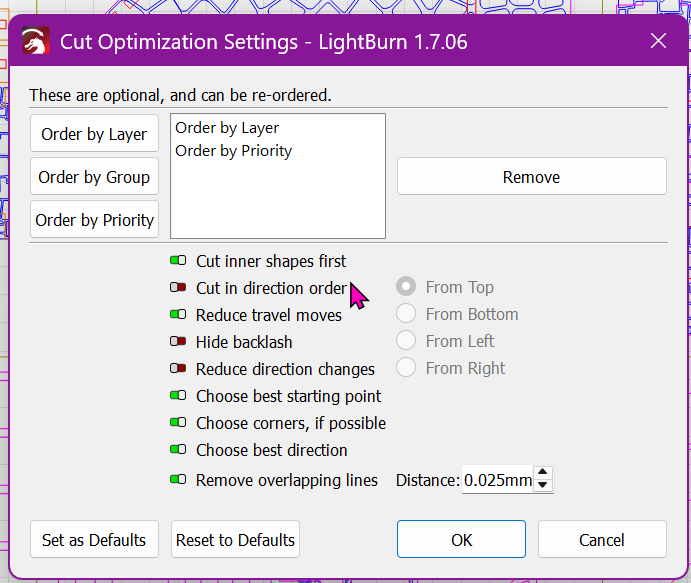
Task: Toggle Choose corners, if possible switch
Action: point(178,422)
